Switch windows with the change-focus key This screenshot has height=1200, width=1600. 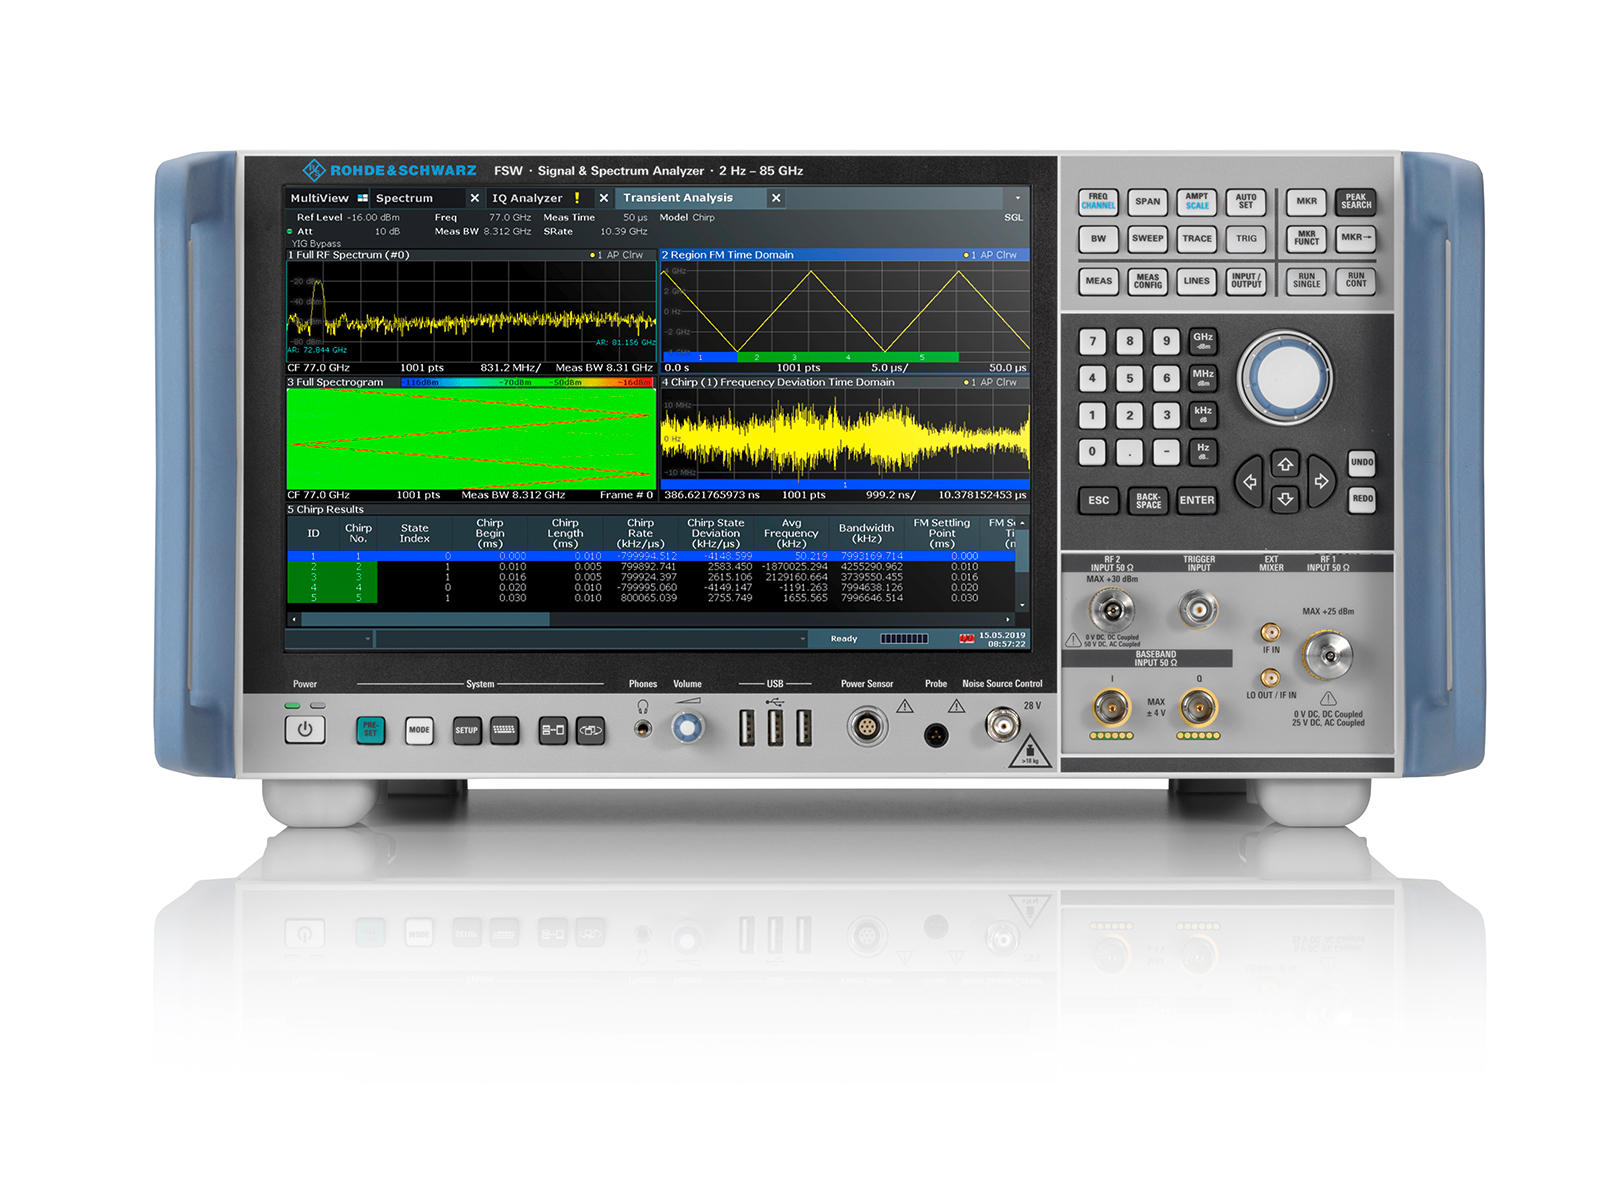pyautogui.click(x=591, y=730)
